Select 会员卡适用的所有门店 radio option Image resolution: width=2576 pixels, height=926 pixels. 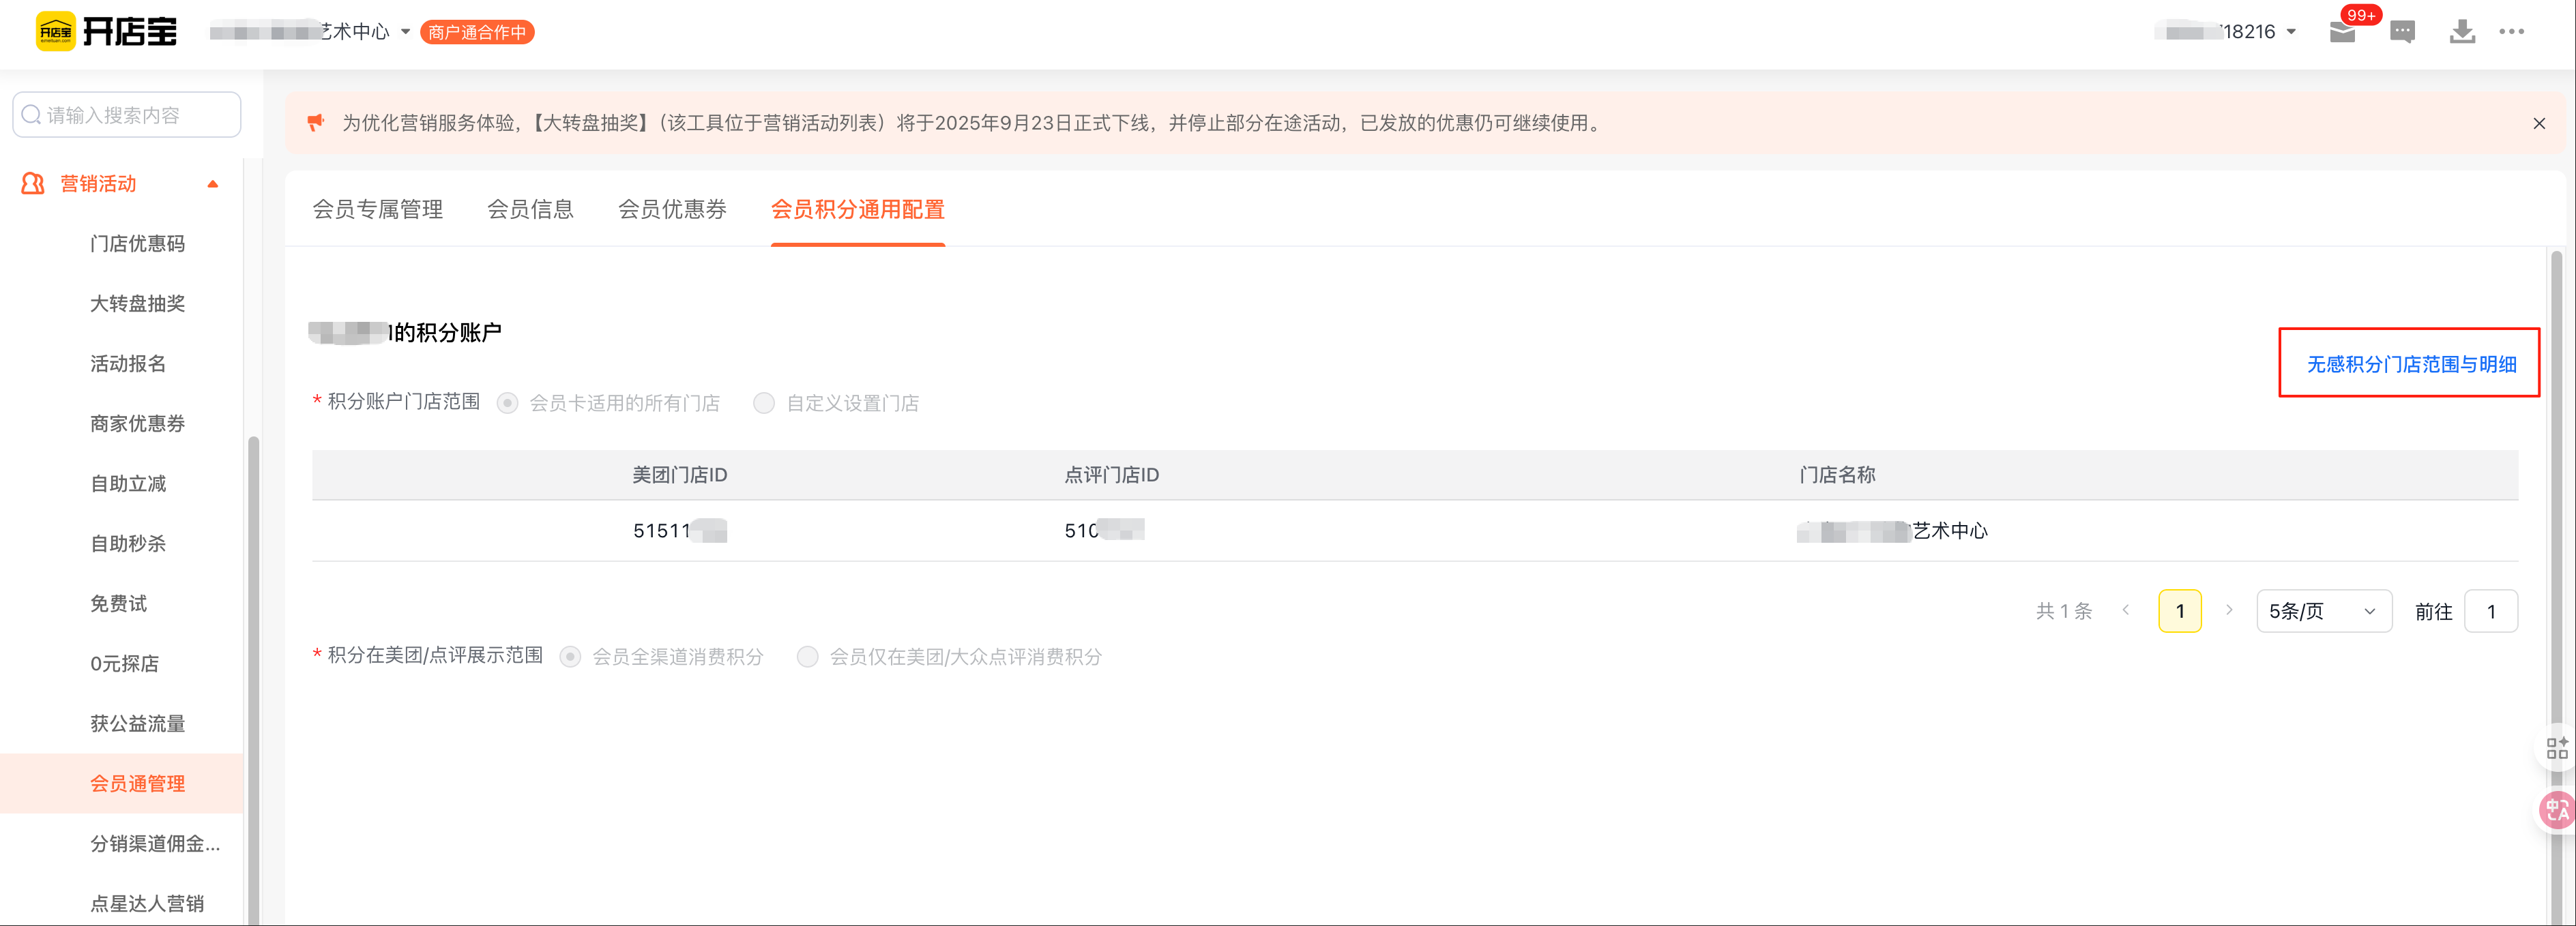point(508,403)
